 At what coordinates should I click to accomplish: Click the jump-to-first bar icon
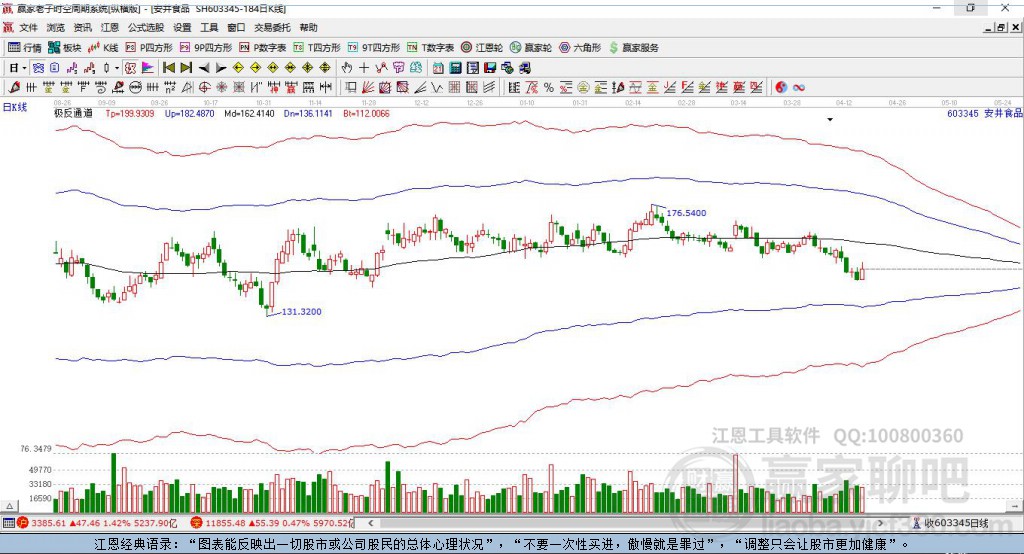(169, 68)
